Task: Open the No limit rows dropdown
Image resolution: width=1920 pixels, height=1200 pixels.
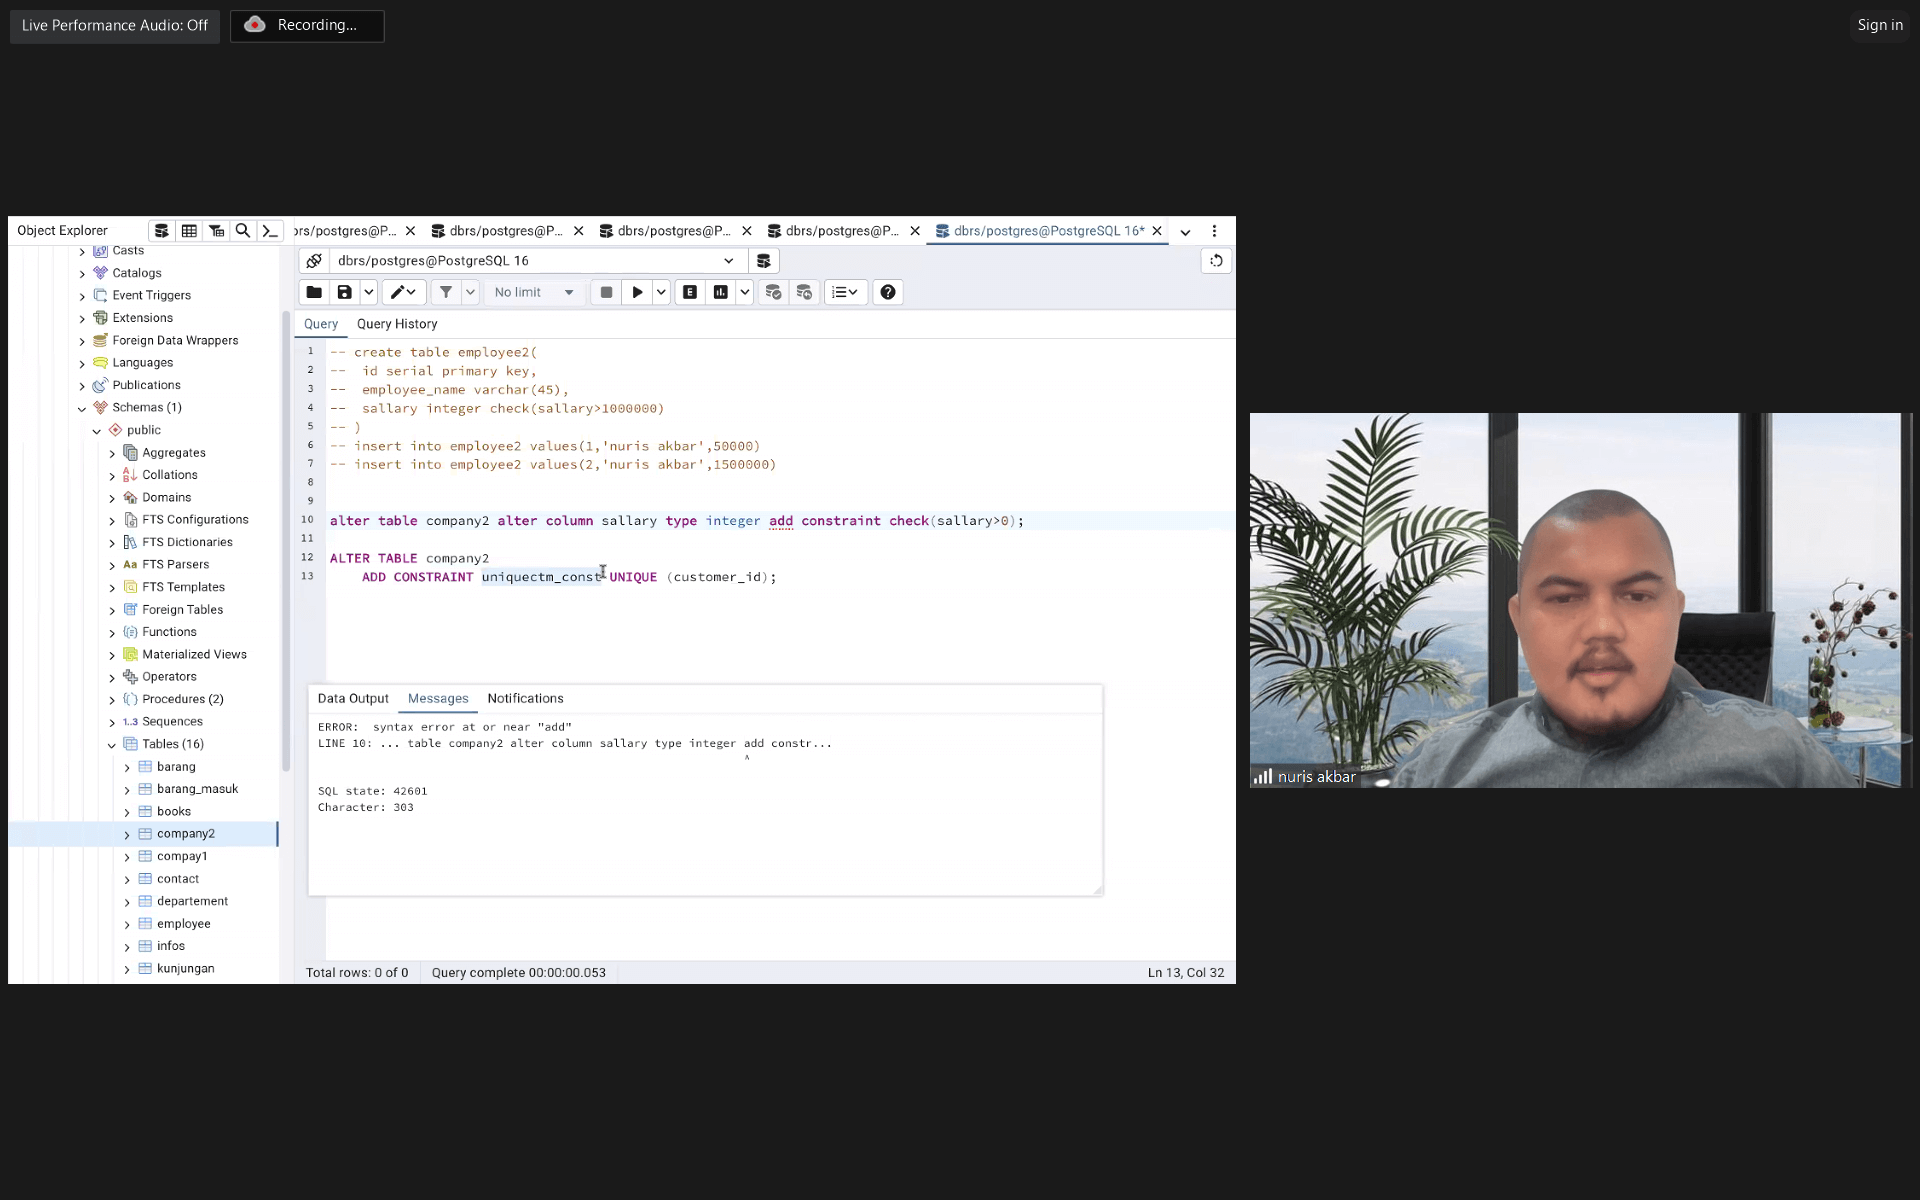Action: point(534,292)
